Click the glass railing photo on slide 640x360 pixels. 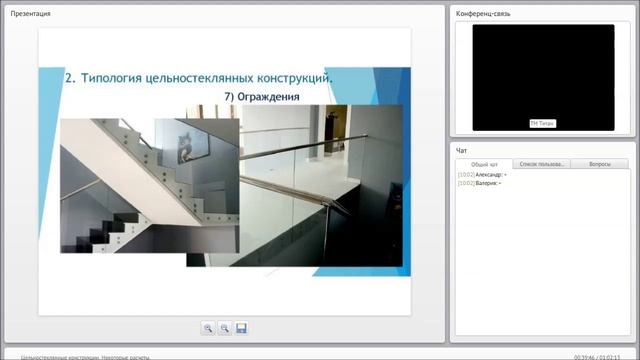pyautogui.click(x=321, y=186)
